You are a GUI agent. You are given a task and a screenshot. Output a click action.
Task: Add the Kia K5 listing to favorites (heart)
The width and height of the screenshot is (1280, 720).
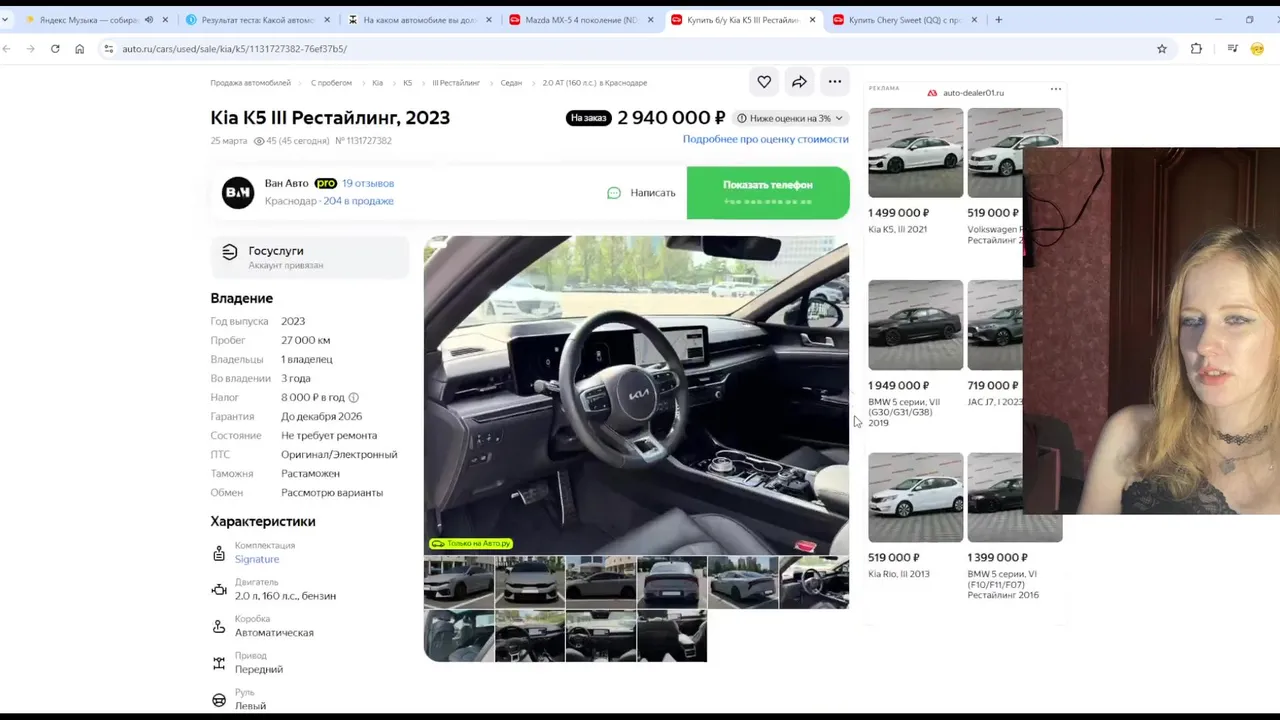coord(764,82)
